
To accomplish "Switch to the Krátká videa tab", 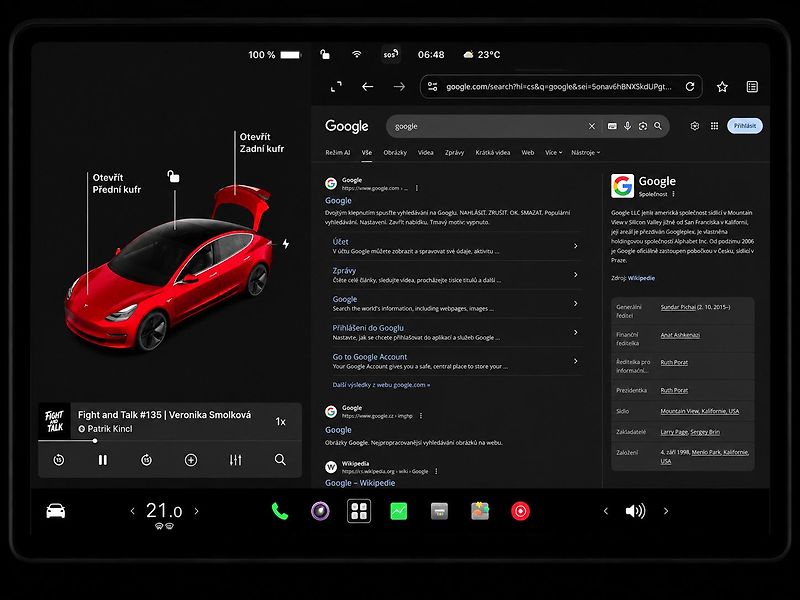I will [x=493, y=153].
